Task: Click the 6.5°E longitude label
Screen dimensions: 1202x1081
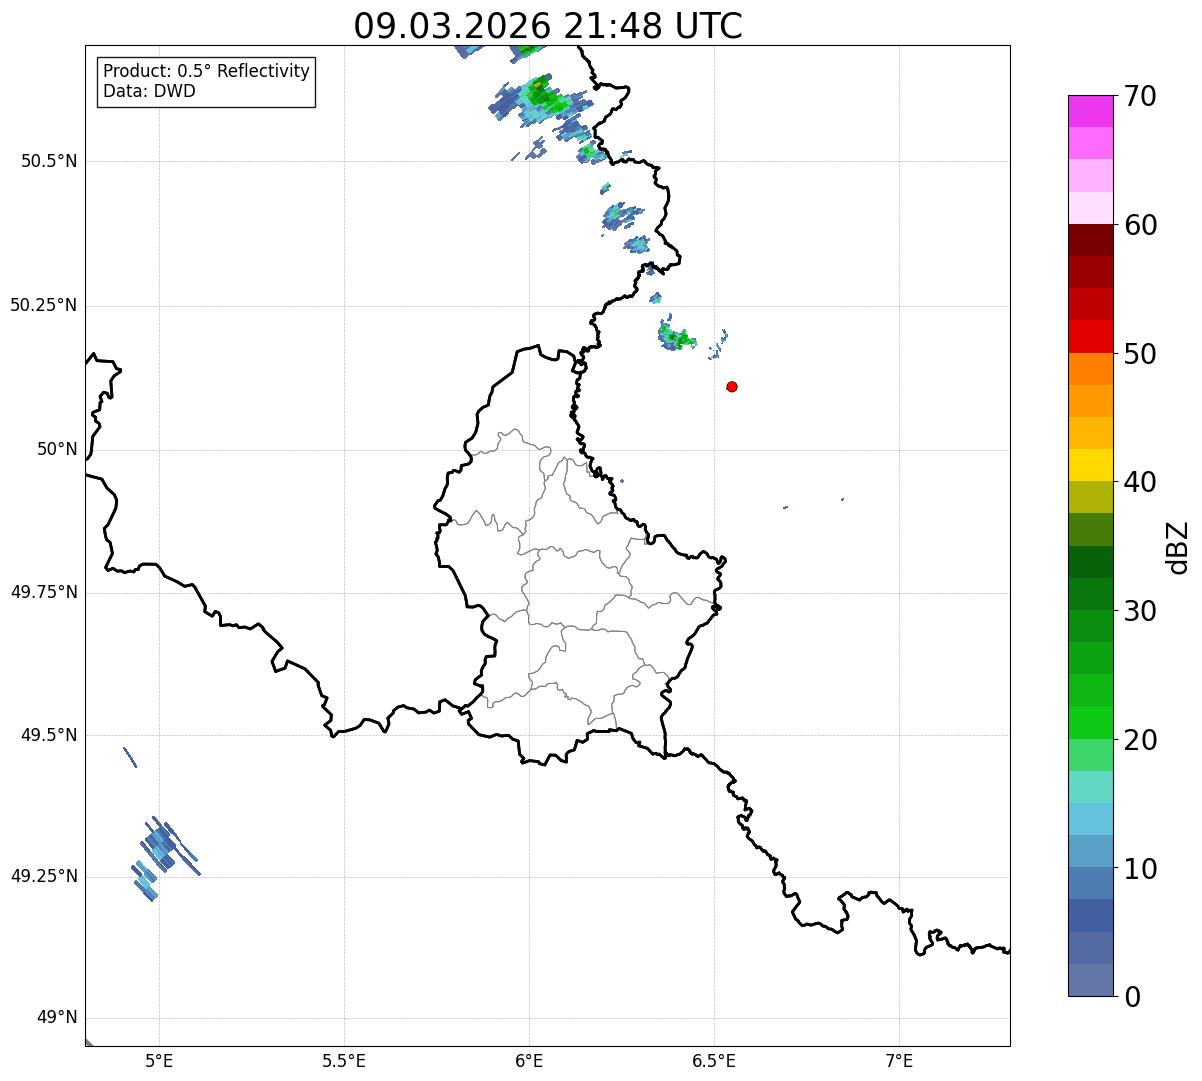Action: tap(714, 1060)
